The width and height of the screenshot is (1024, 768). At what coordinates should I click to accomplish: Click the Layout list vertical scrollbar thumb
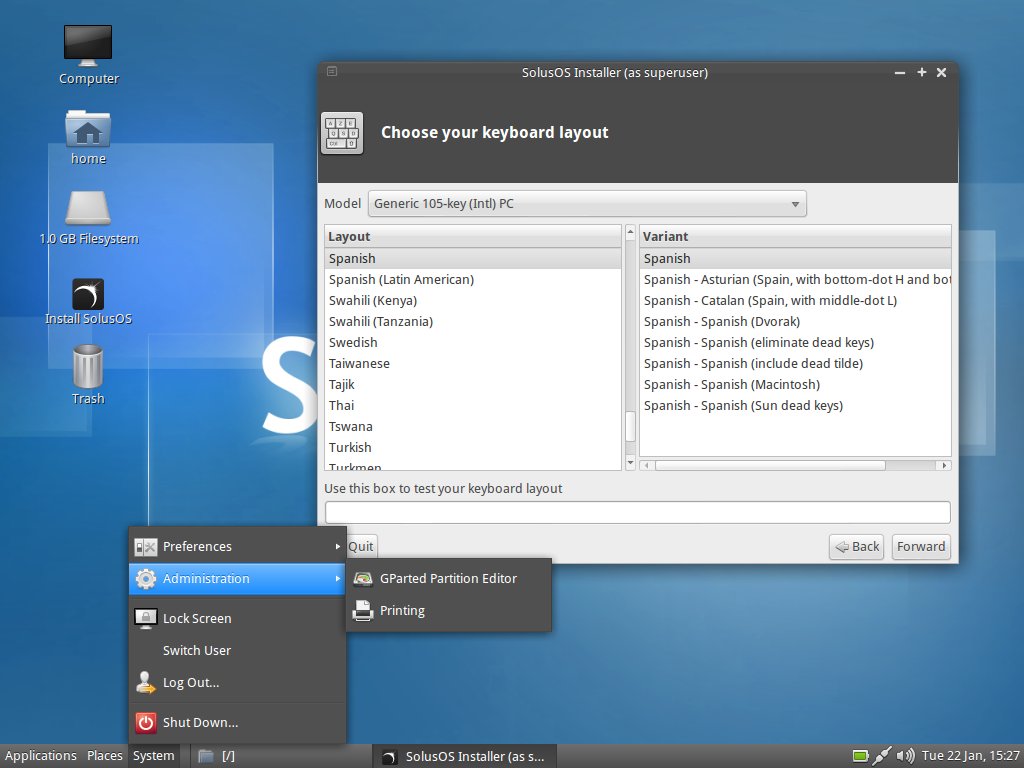point(630,426)
